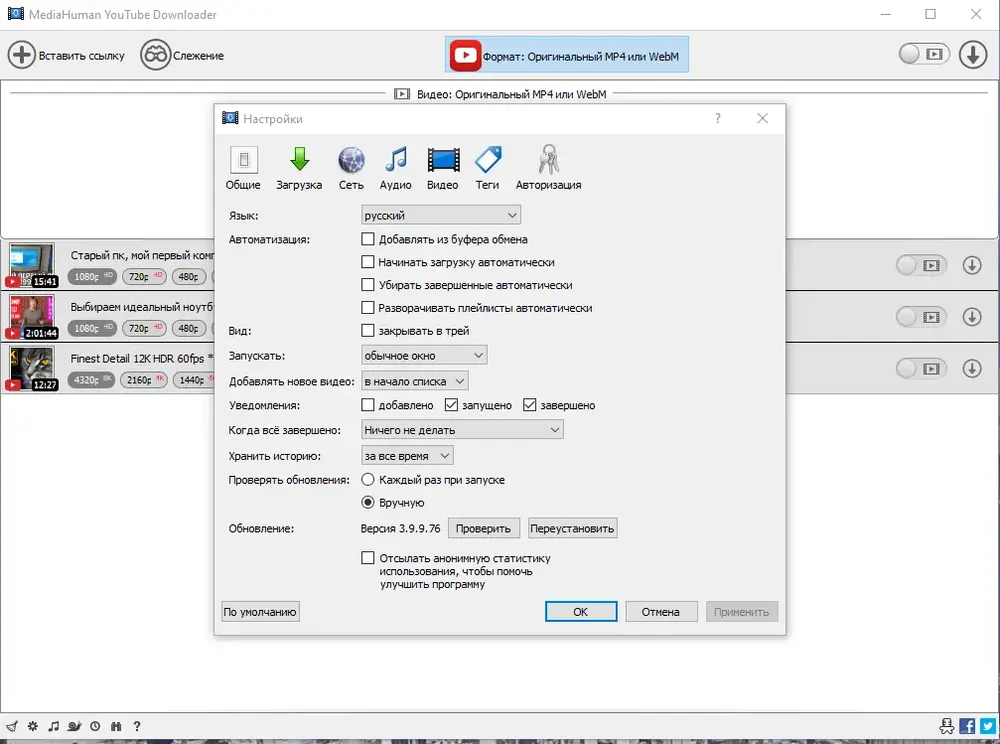Switch to the Видео film strip tab
The image size is (1000, 744).
(443, 168)
